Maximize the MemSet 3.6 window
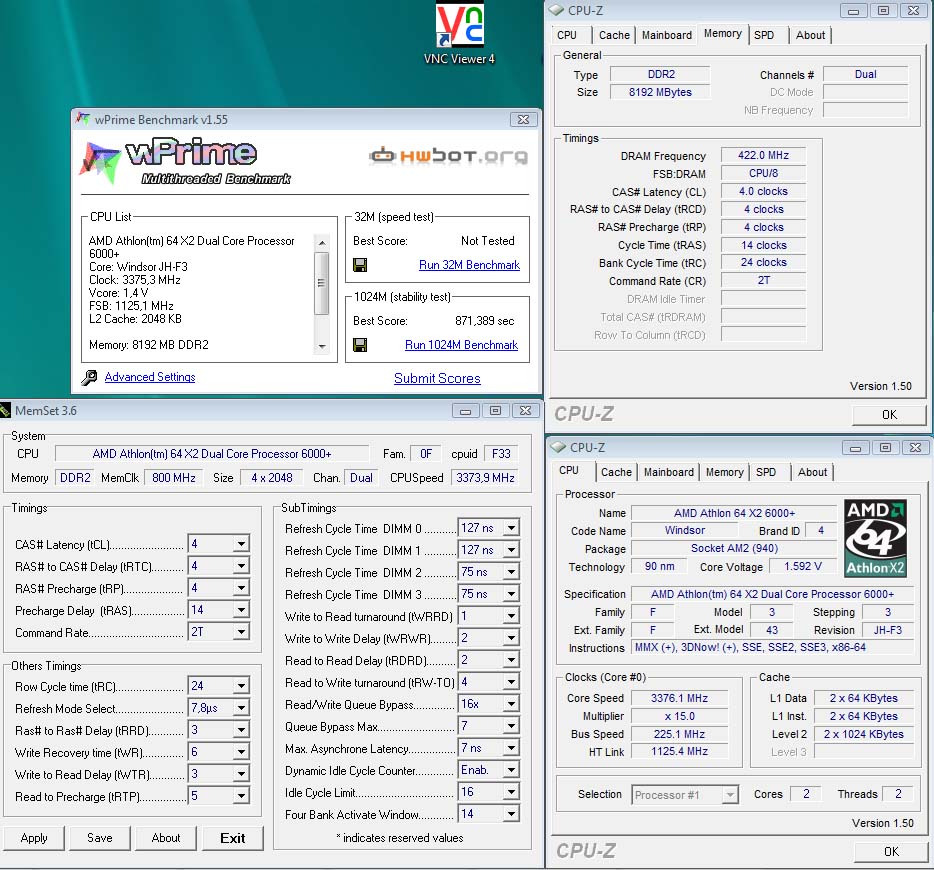Viewport: 934px width, 870px height. 496,411
